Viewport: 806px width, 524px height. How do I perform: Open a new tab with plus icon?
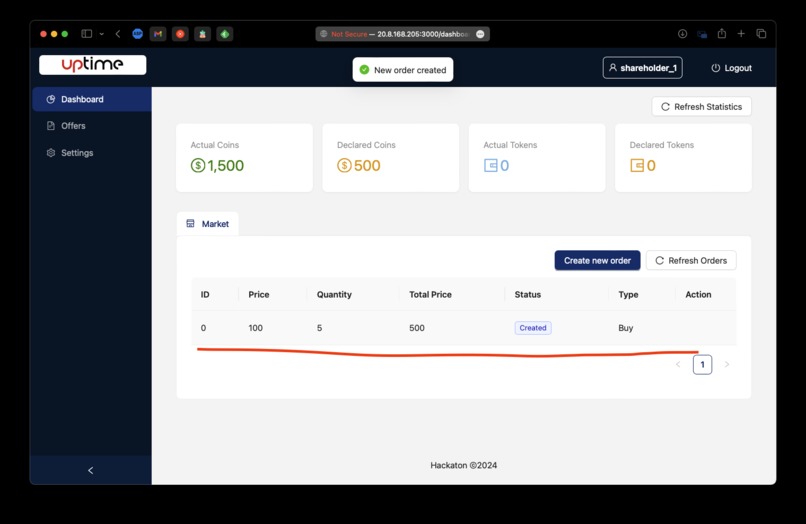click(741, 33)
